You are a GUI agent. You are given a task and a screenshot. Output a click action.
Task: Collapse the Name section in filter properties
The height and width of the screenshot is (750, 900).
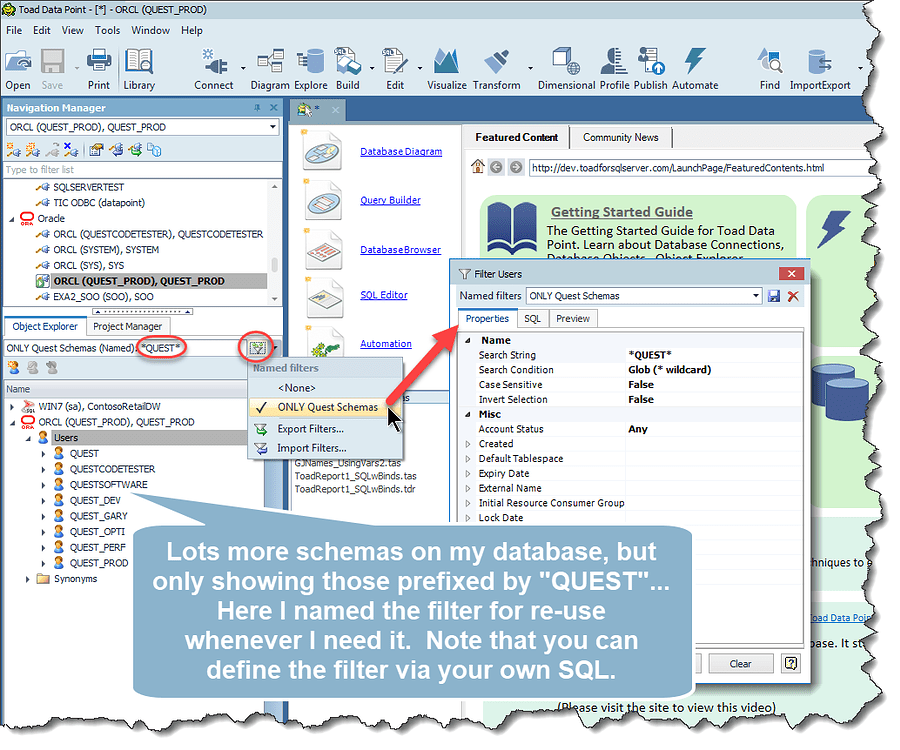click(468, 339)
